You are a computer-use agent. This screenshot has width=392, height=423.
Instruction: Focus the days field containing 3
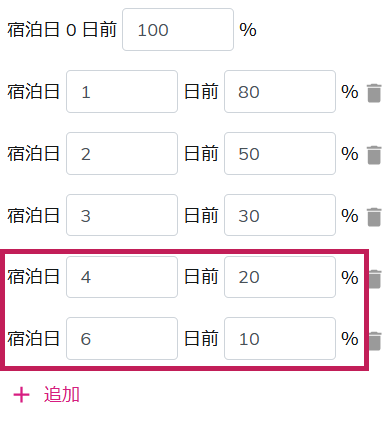coord(122,215)
